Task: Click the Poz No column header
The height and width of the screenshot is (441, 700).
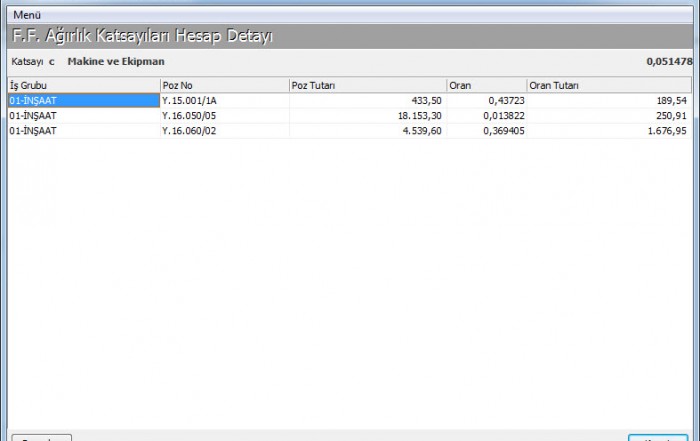Action: [x=224, y=86]
